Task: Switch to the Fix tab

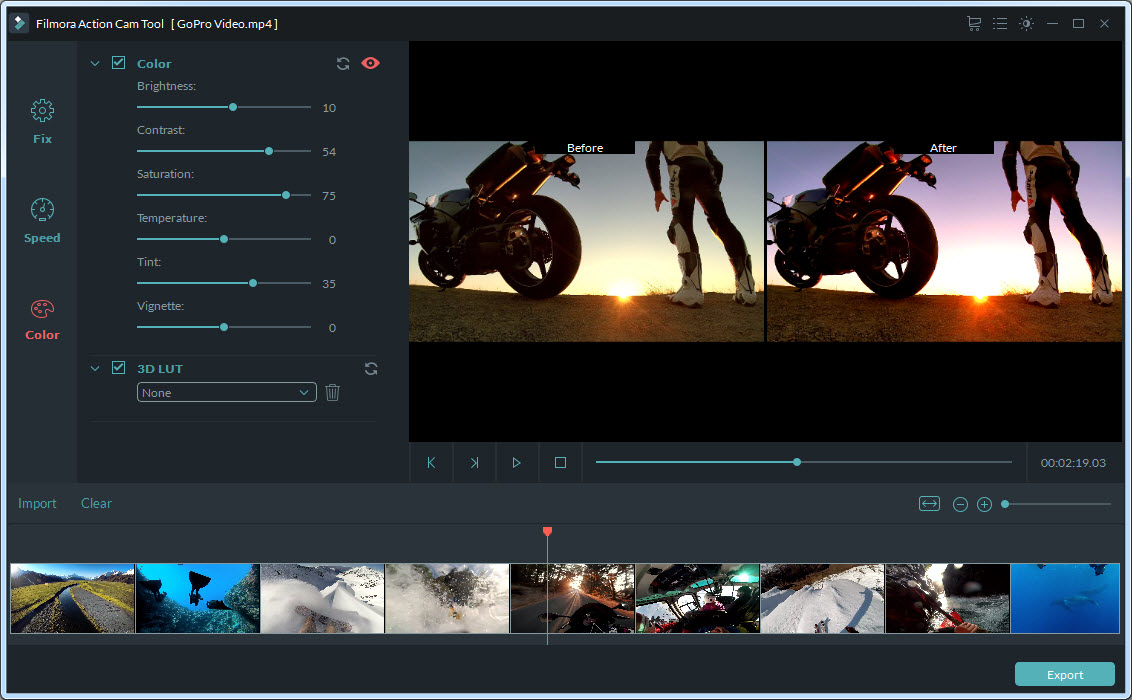Action: 42,122
